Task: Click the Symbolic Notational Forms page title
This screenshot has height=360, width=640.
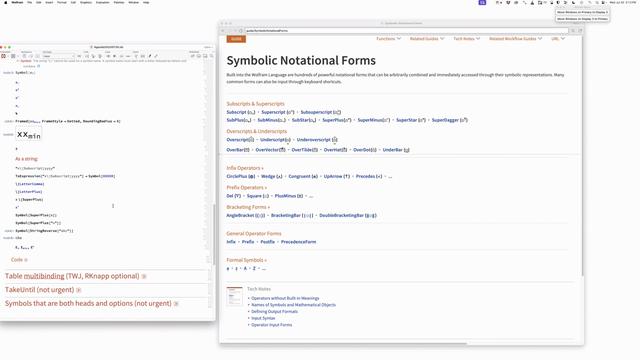Action: click(x=301, y=60)
